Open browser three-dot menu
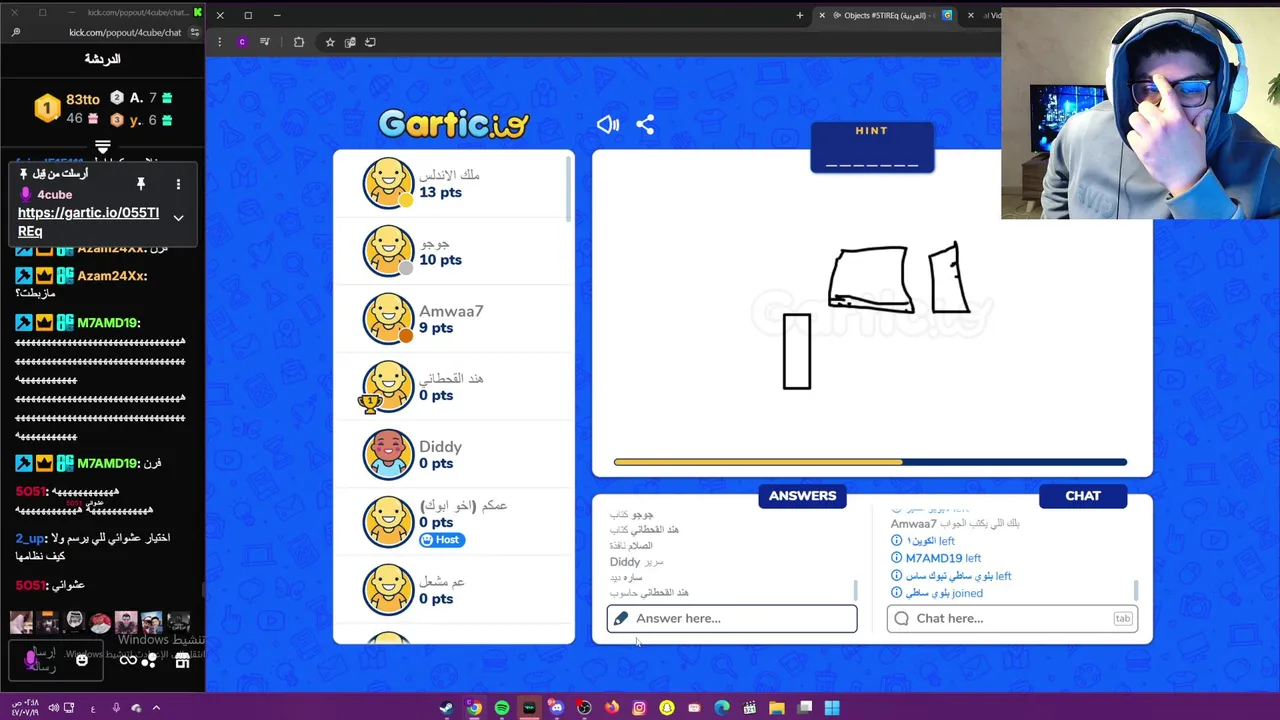Image resolution: width=1280 pixels, height=720 pixels. coord(219,42)
